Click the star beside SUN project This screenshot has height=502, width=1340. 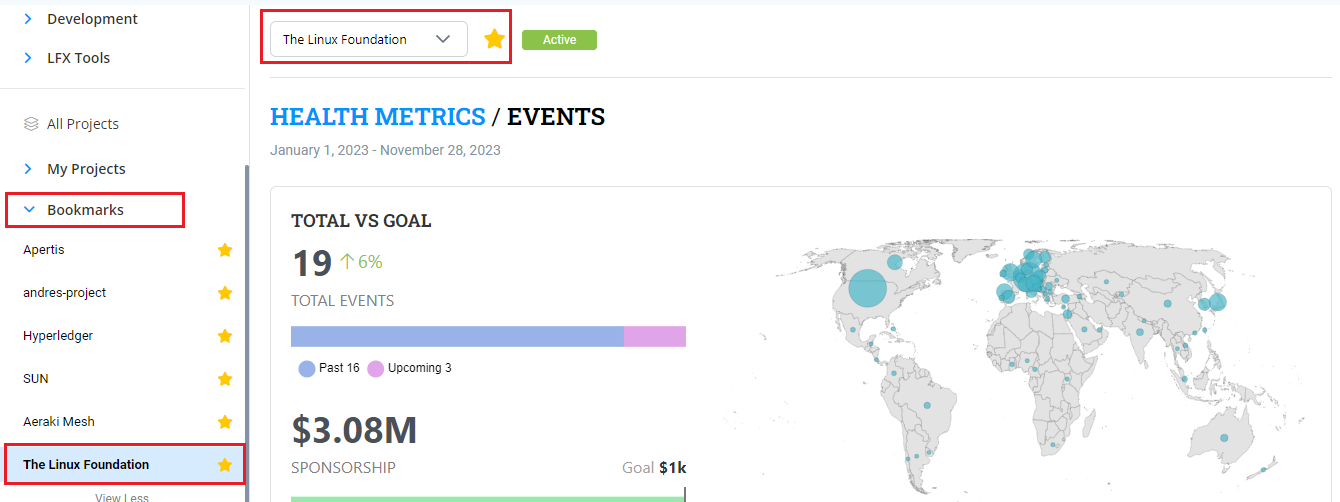[x=225, y=379]
